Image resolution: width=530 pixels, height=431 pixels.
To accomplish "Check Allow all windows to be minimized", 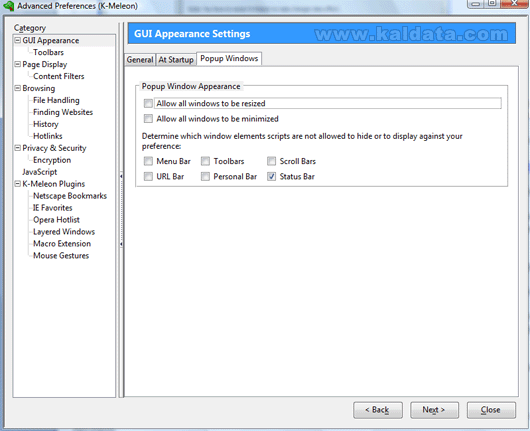I will 148,119.
